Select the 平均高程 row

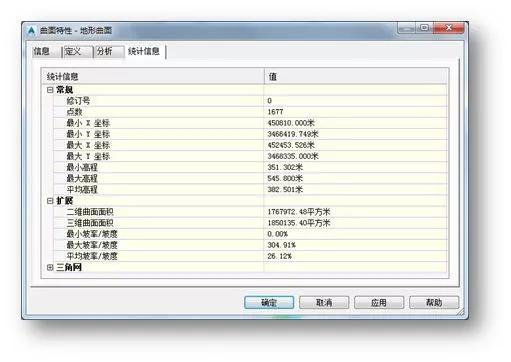(250, 190)
